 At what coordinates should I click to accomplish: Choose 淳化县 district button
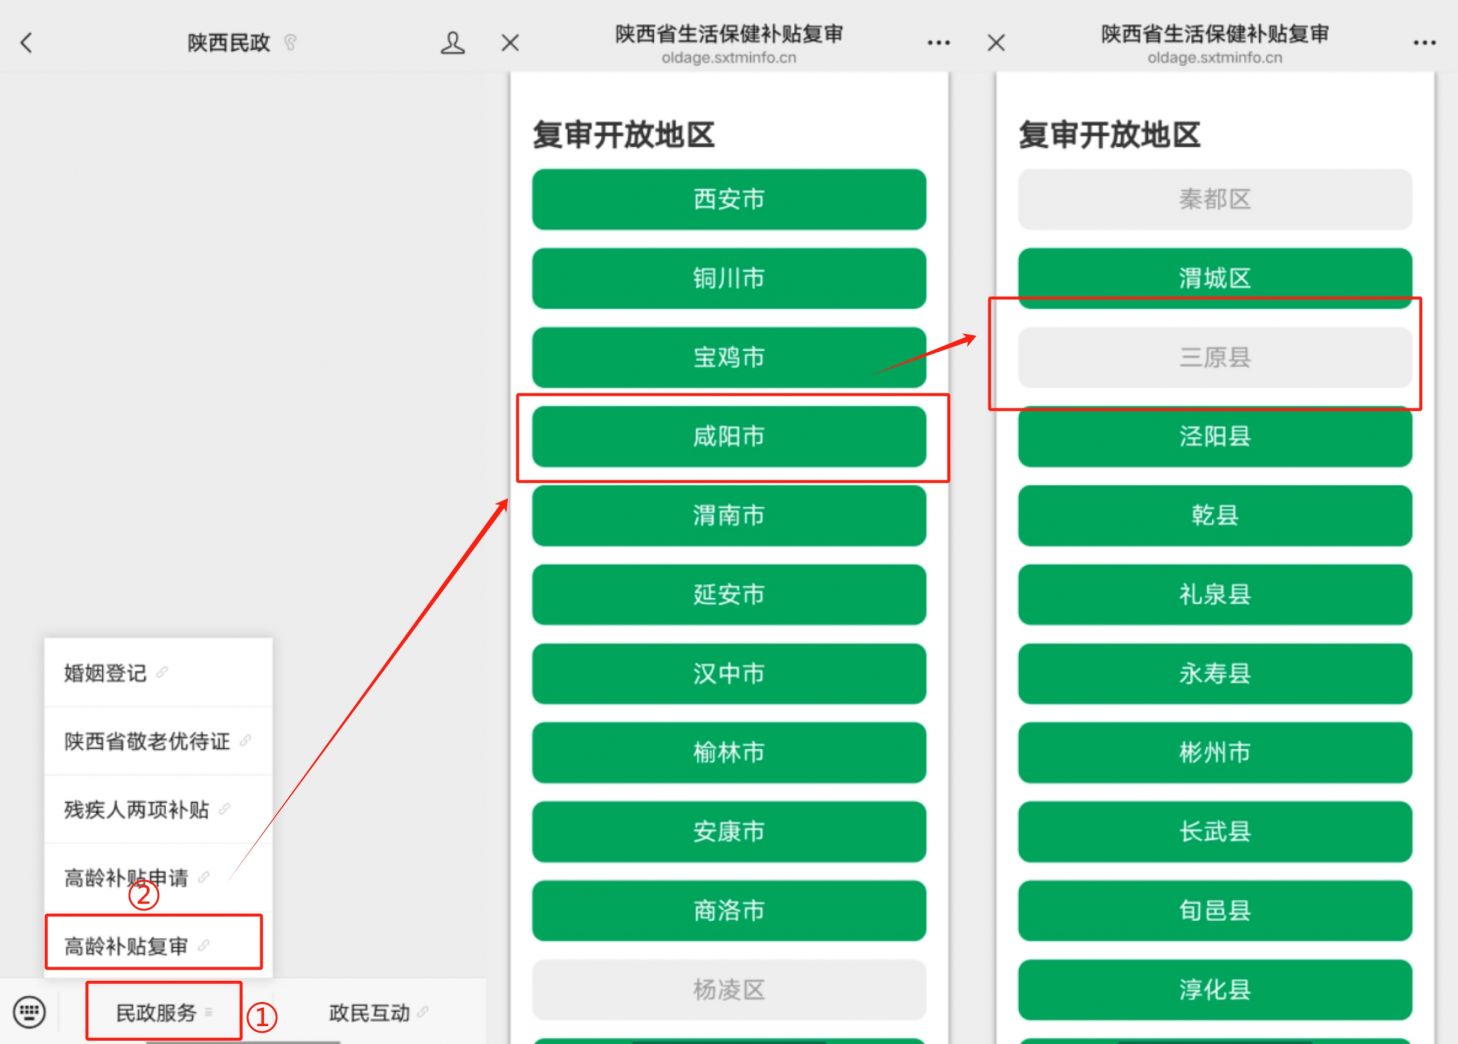(x=1215, y=989)
